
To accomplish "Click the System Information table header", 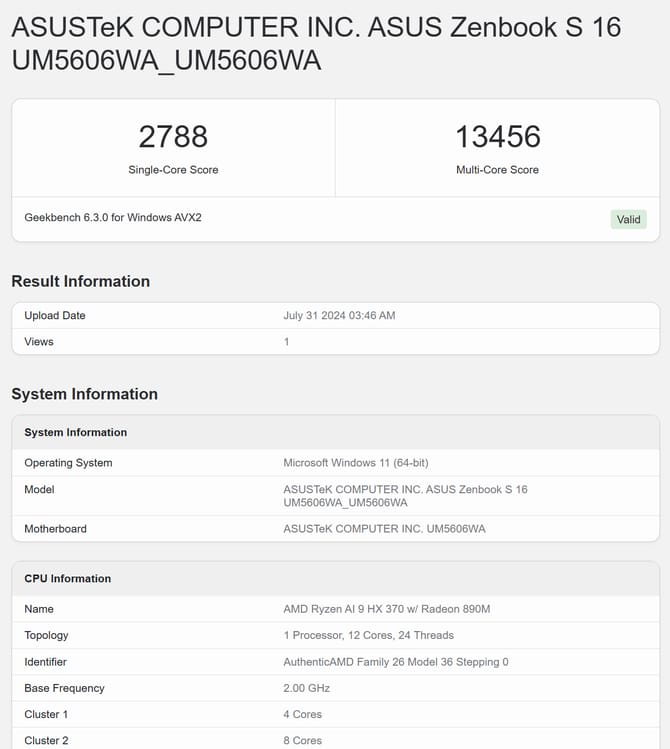I will click(76, 433).
